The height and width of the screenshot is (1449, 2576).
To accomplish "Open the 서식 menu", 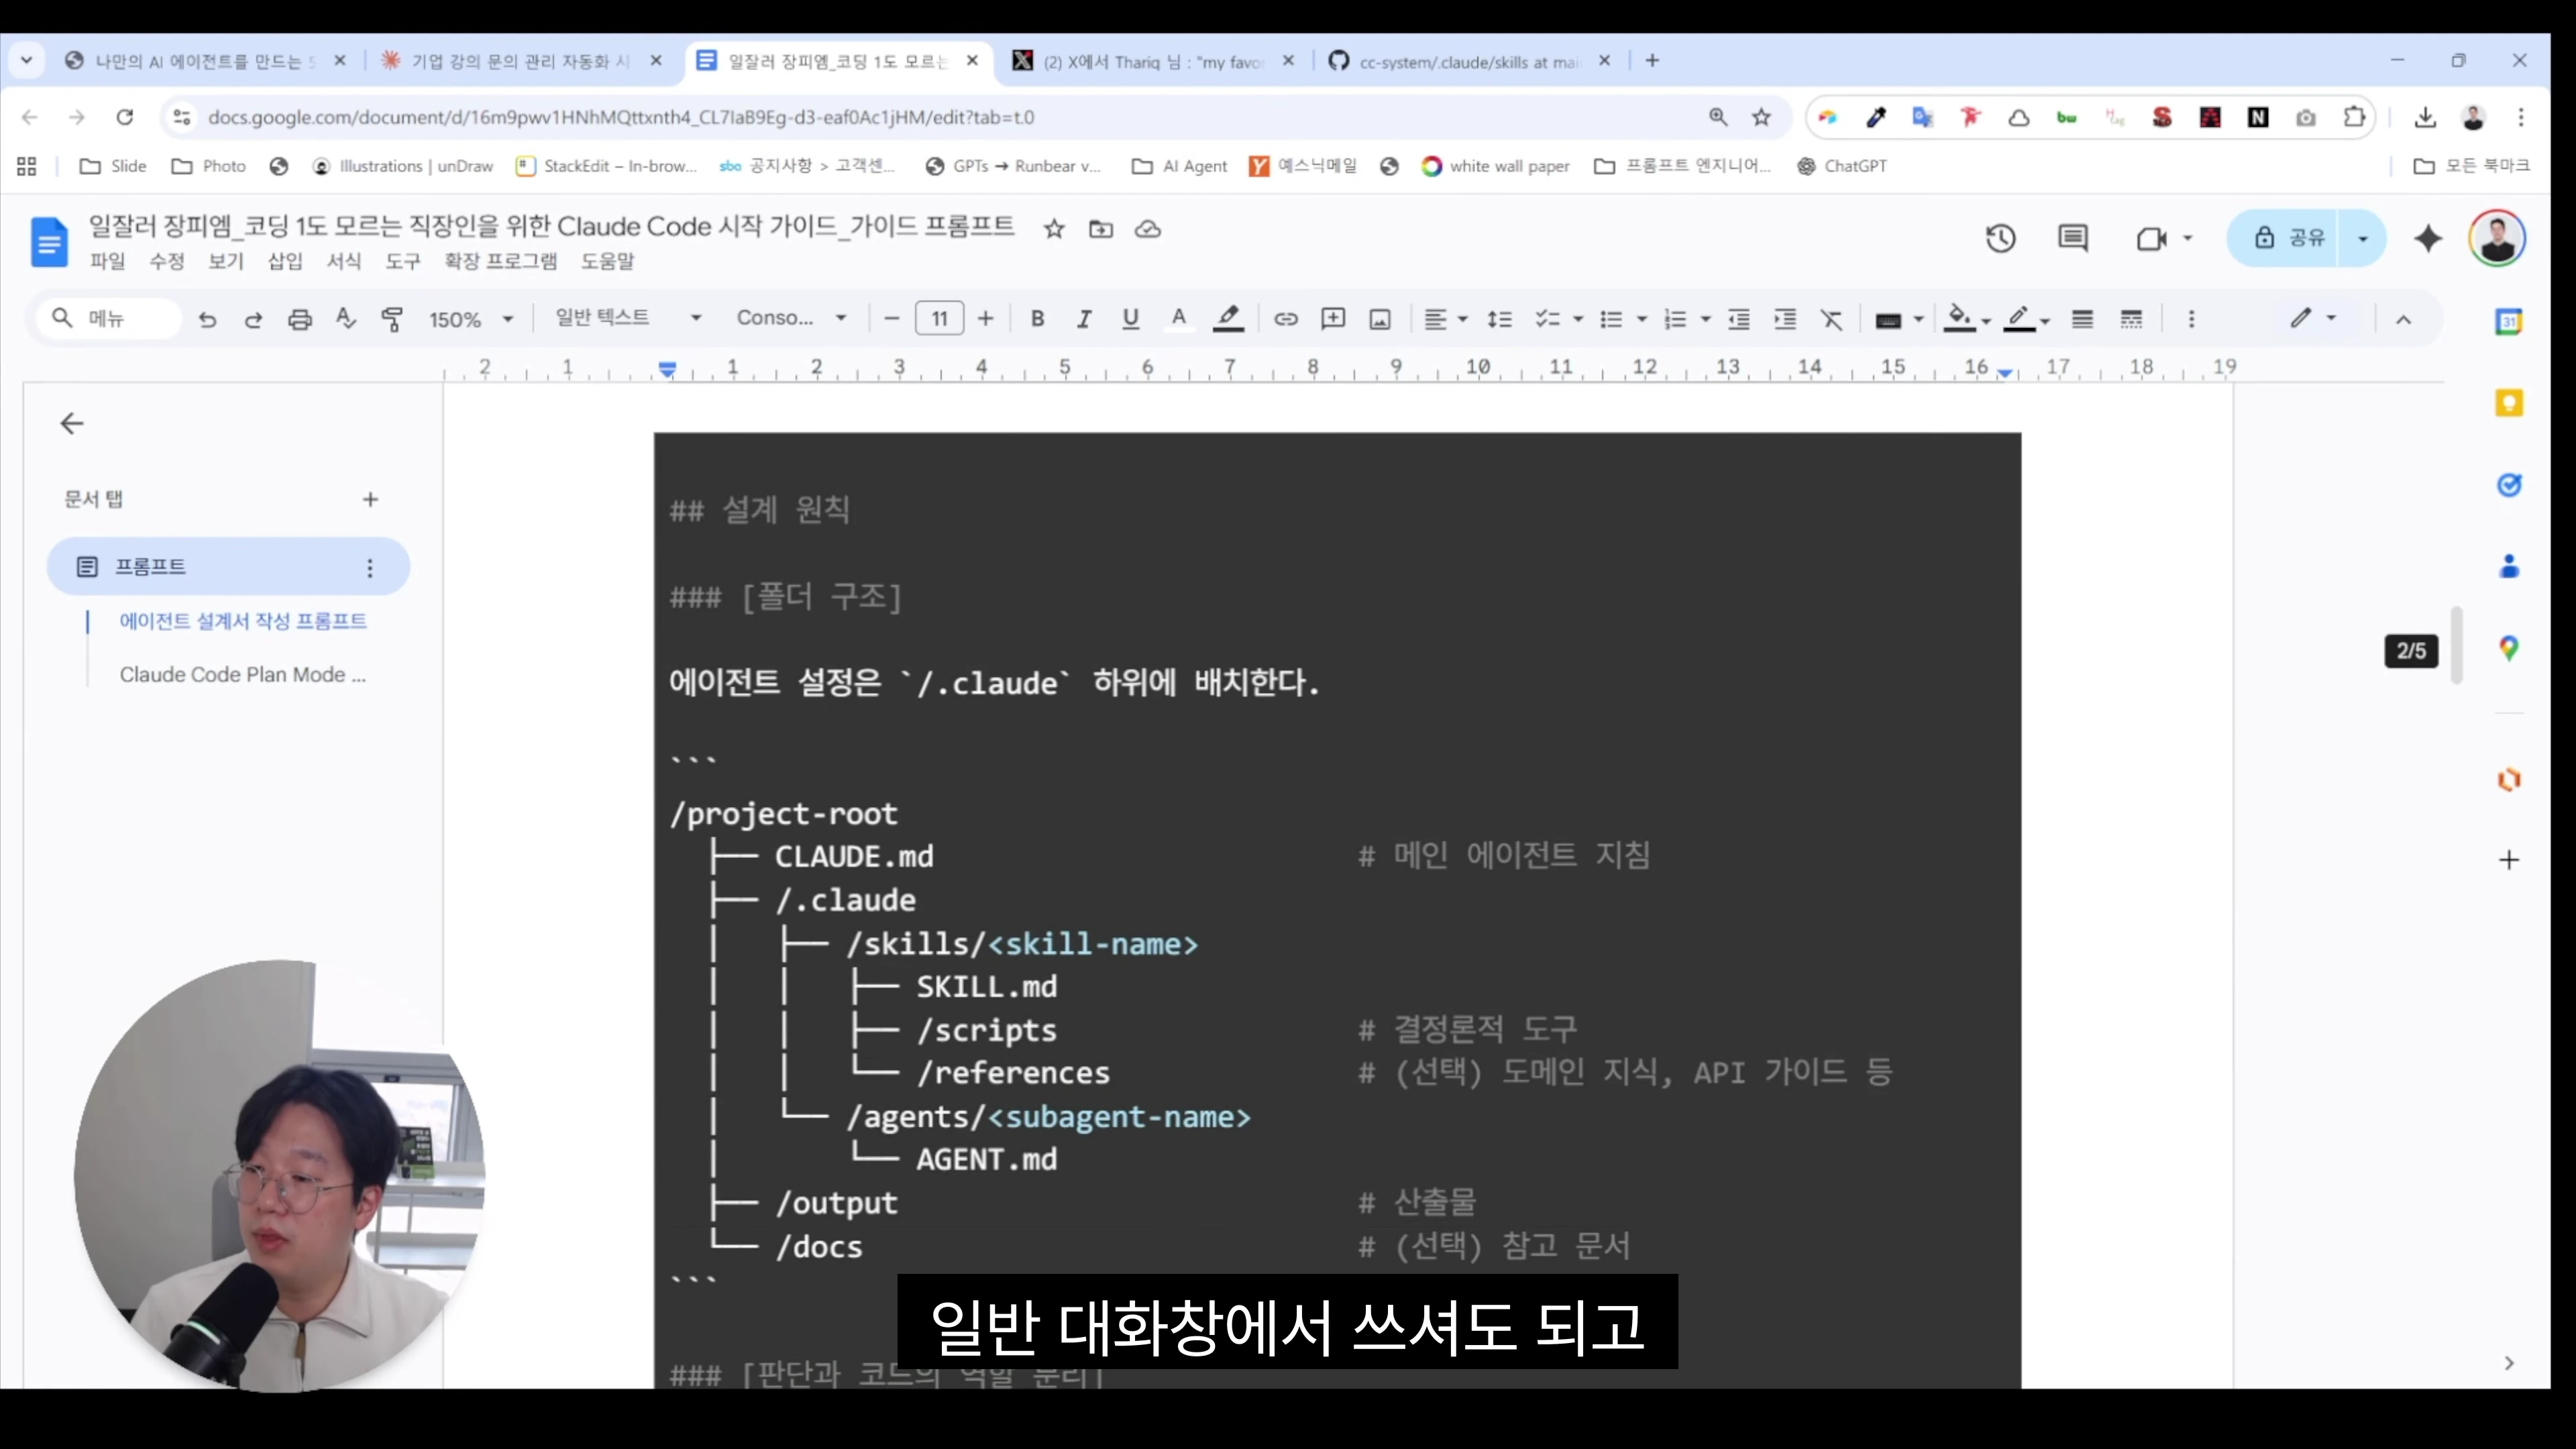I will pos(344,262).
